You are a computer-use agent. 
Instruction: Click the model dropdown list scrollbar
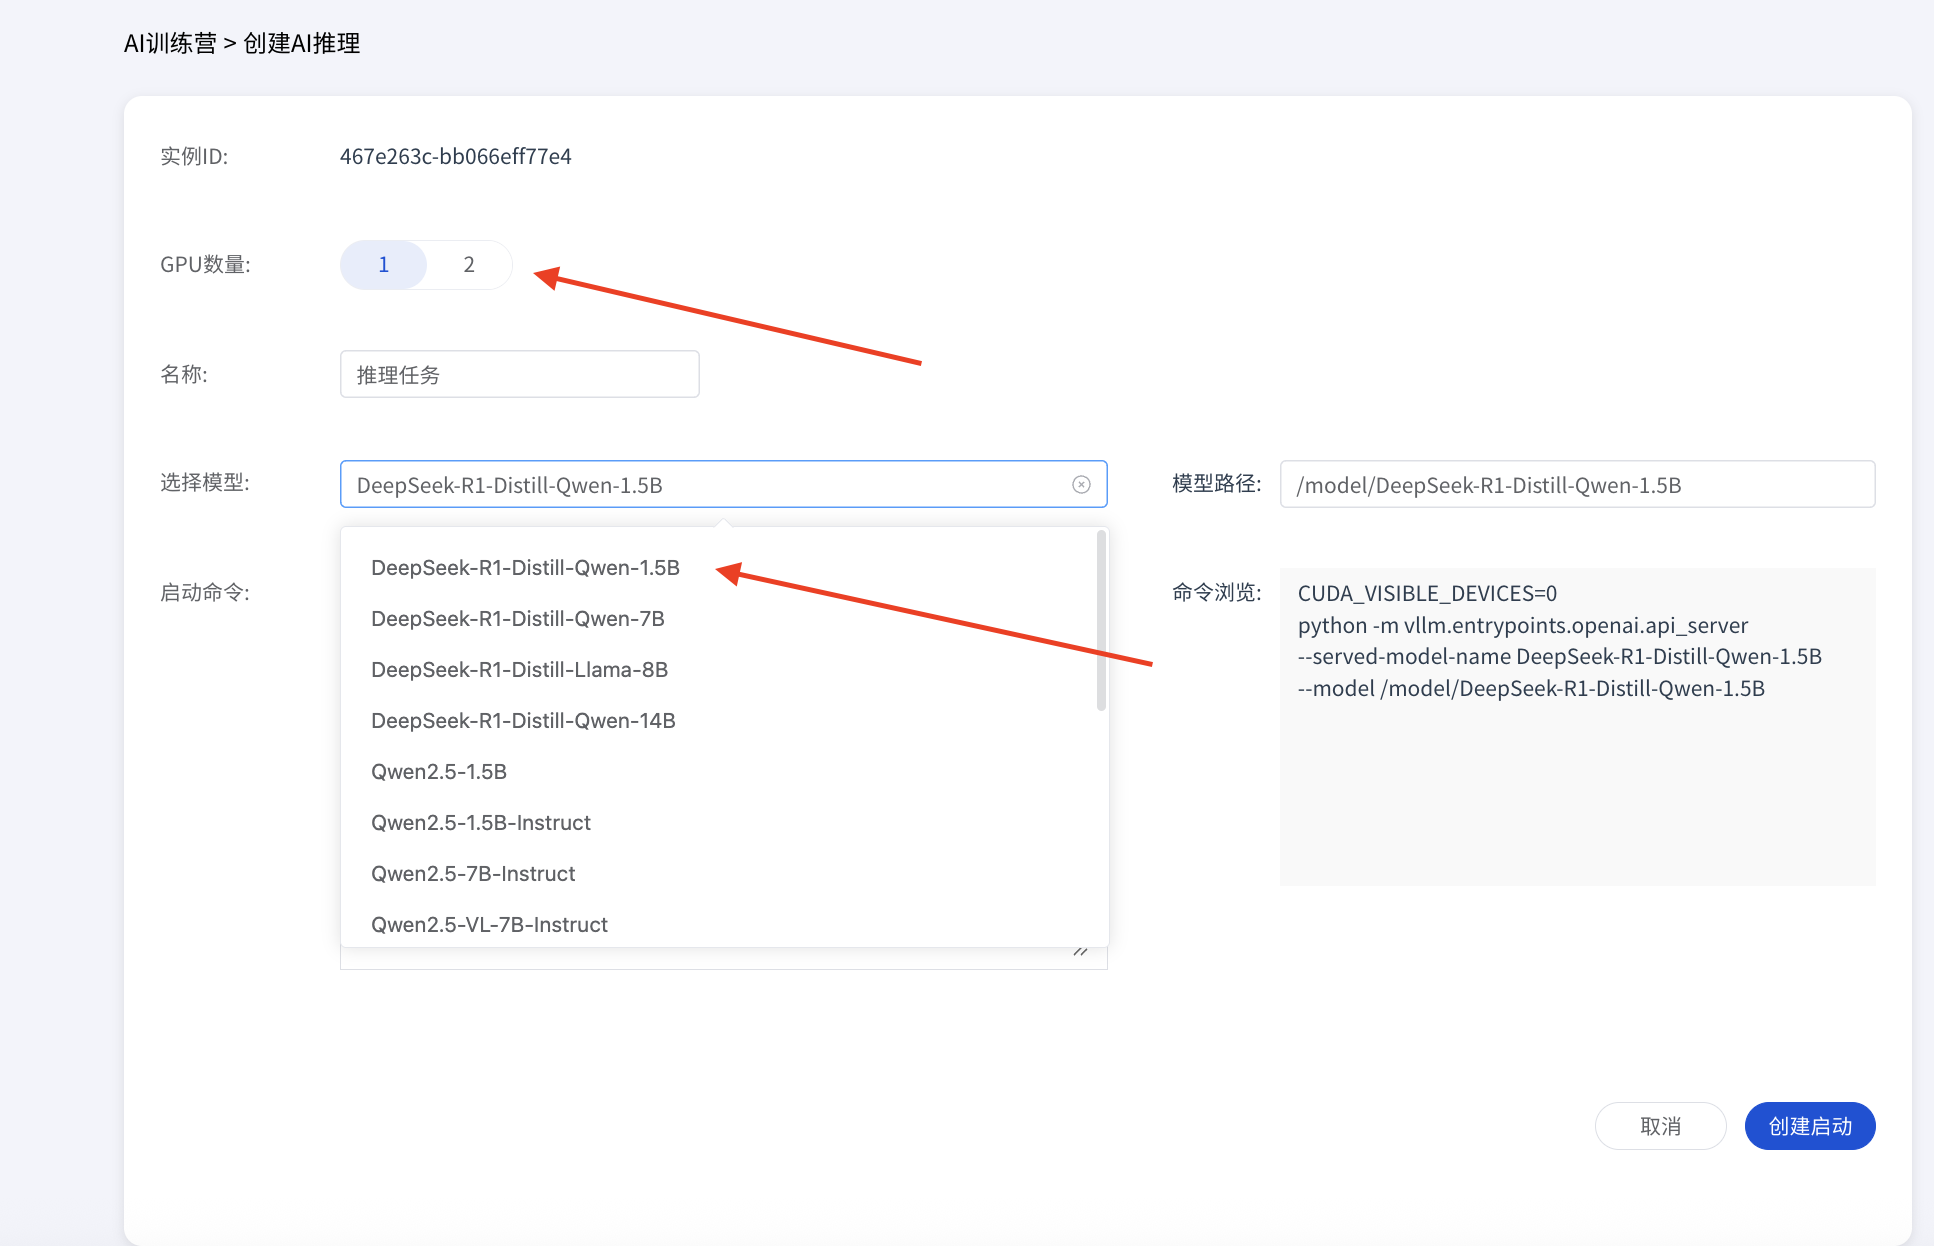tap(1101, 620)
